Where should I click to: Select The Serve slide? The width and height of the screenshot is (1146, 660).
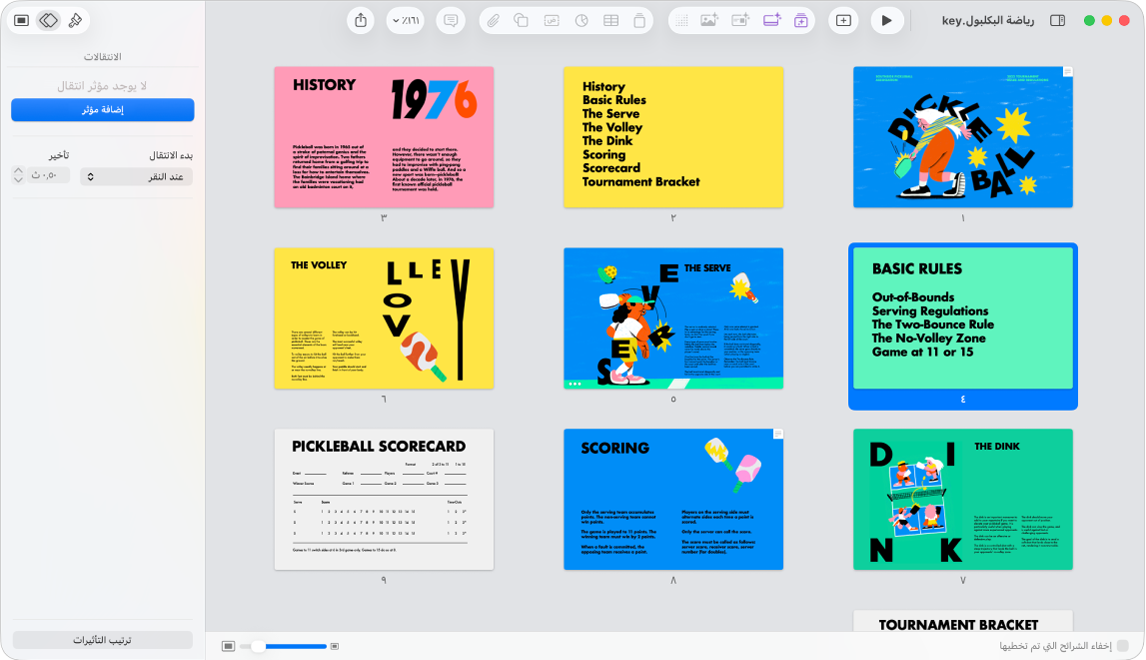coord(673,318)
